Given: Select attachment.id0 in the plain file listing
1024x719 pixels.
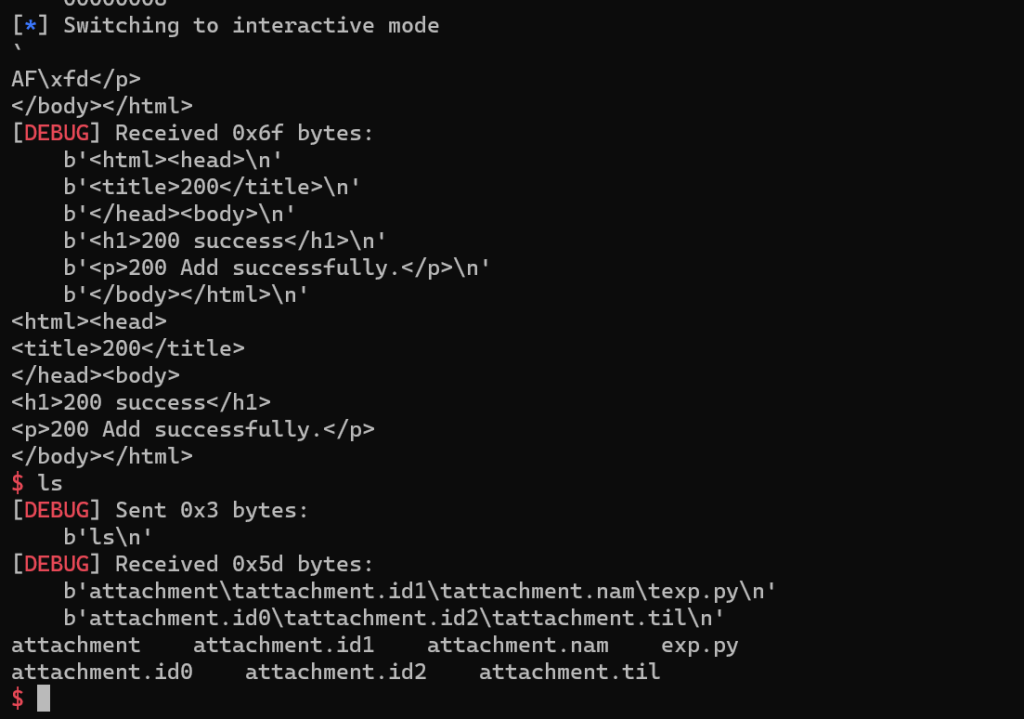Looking at the screenshot, I should point(102,672).
